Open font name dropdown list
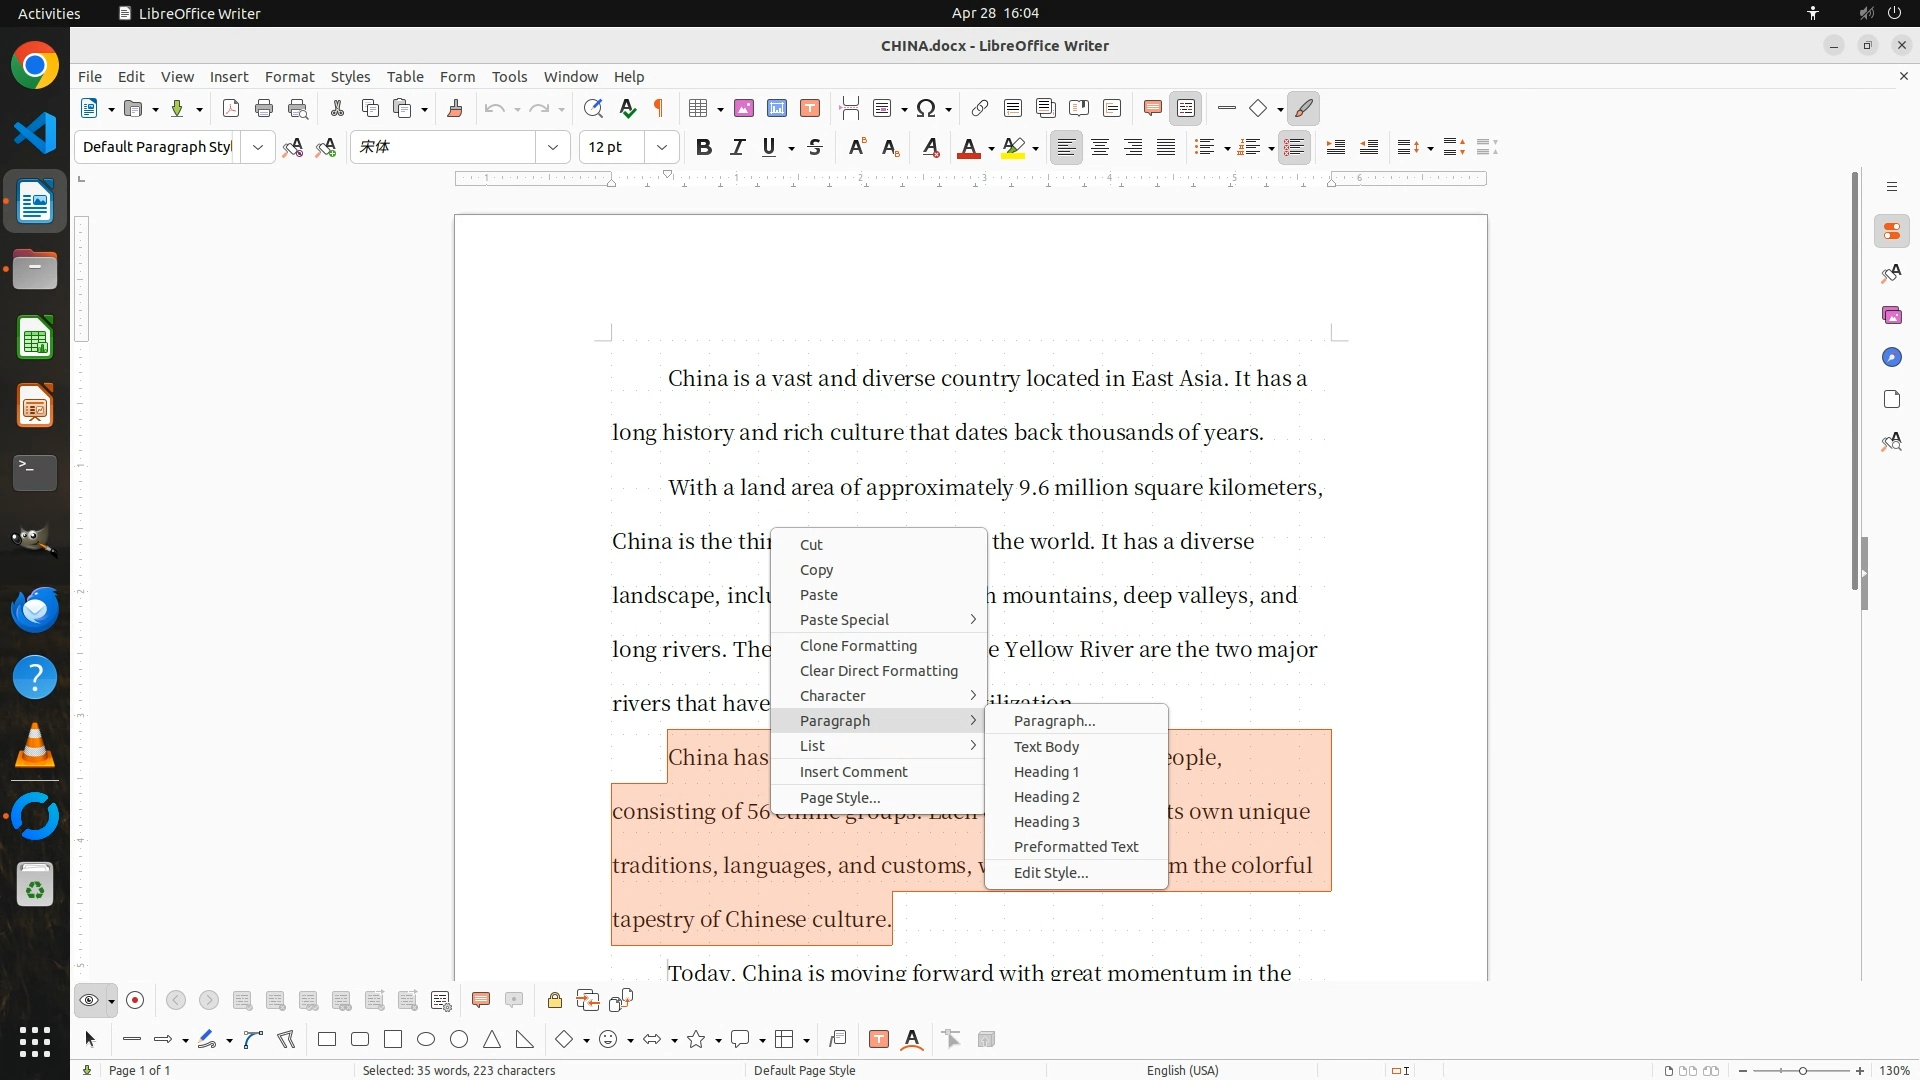The image size is (1920, 1080). 553,148
